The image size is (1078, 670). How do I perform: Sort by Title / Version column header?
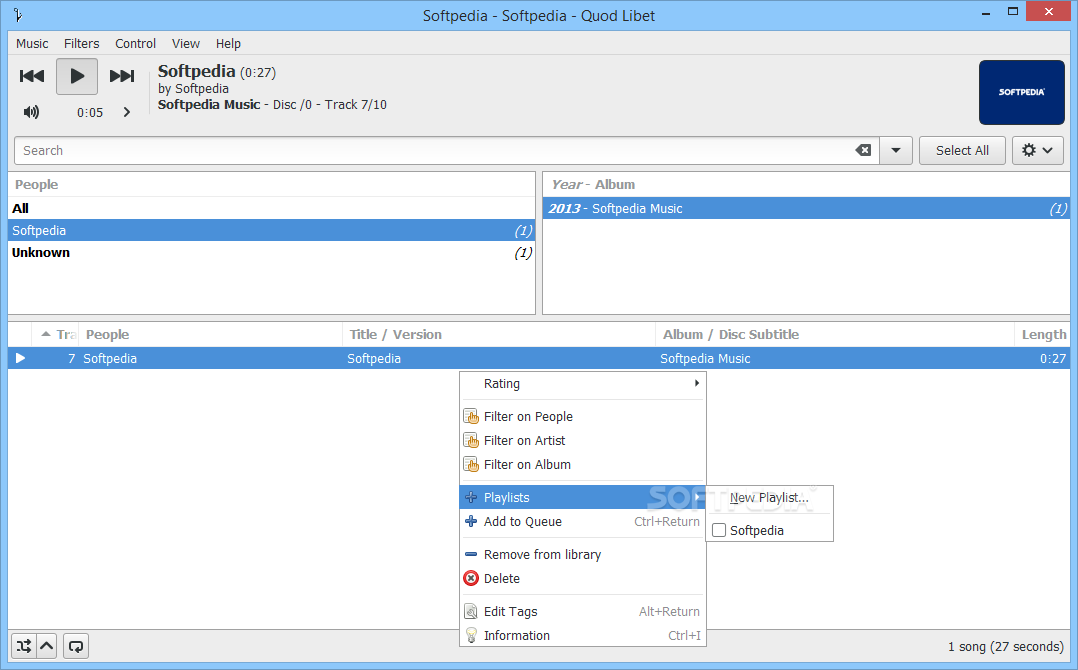pos(499,335)
